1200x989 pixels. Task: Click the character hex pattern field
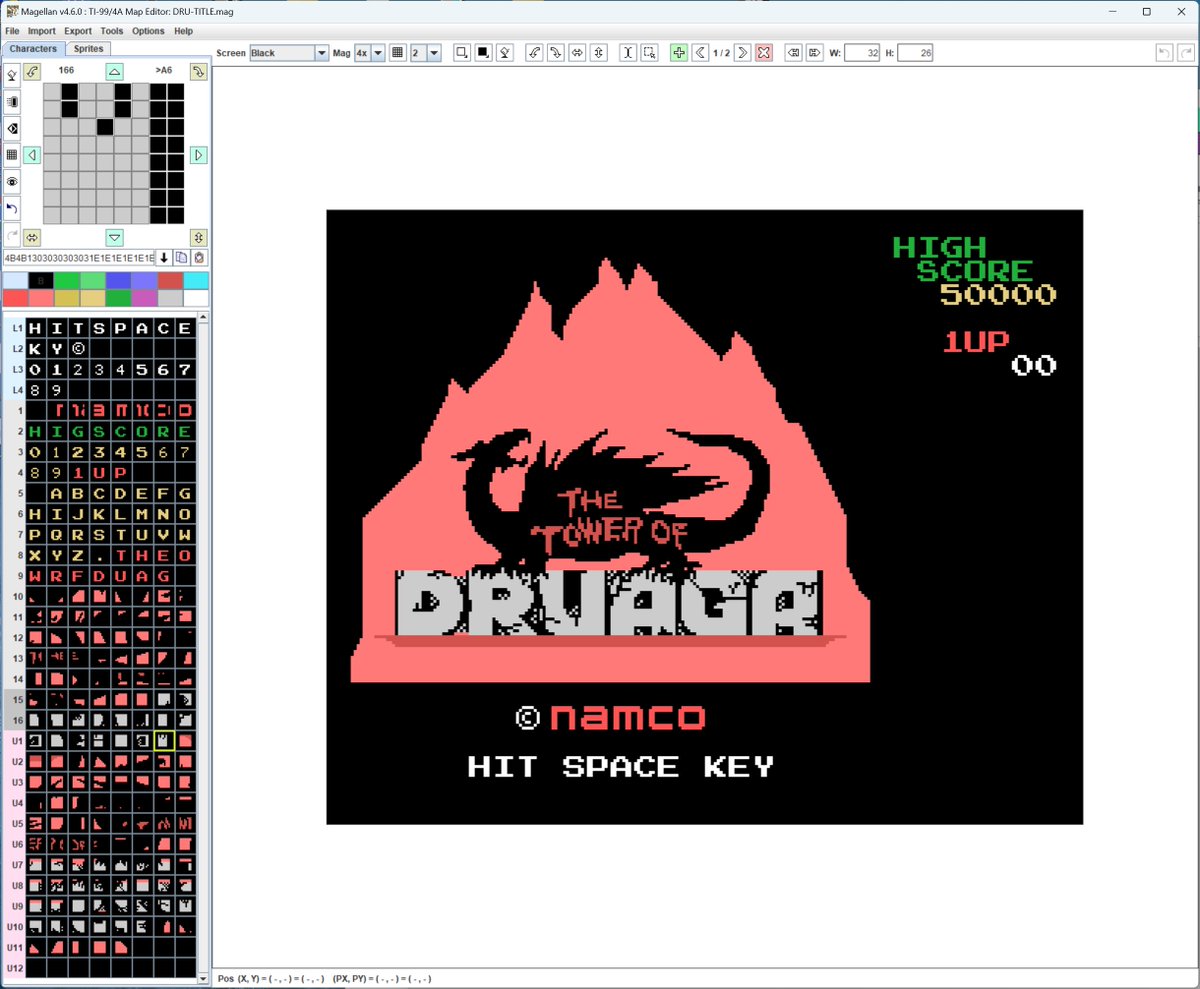[x=79, y=258]
